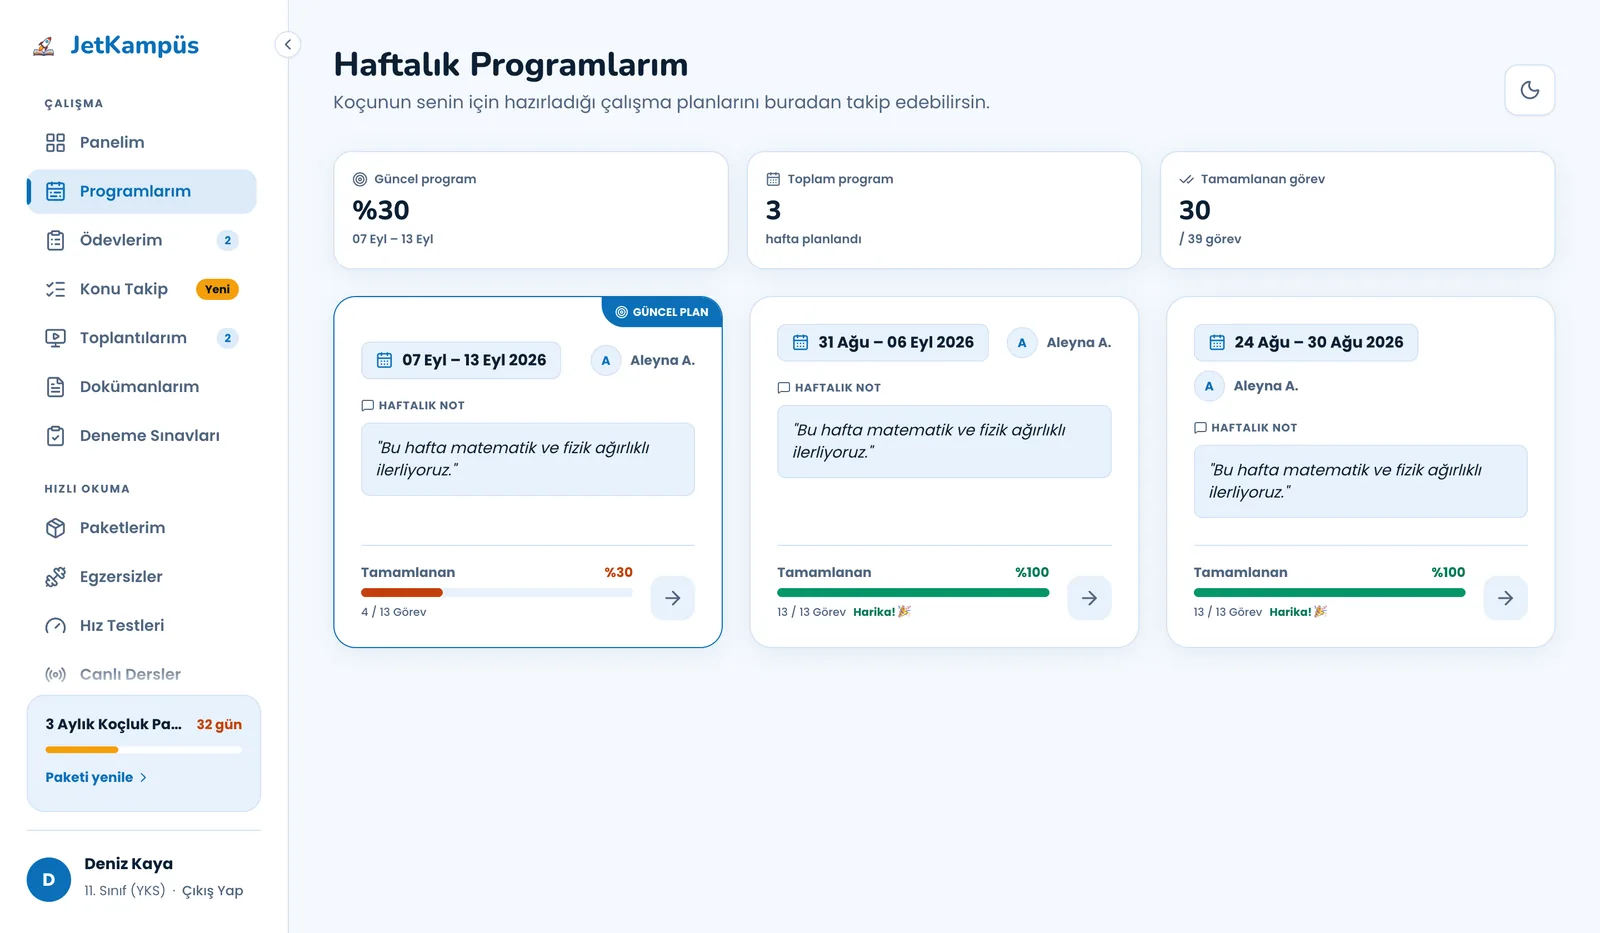Image resolution: width=1600 pixels, height=933 pixels.
Task: Open Paketlerim page
Action: [142, 528]
